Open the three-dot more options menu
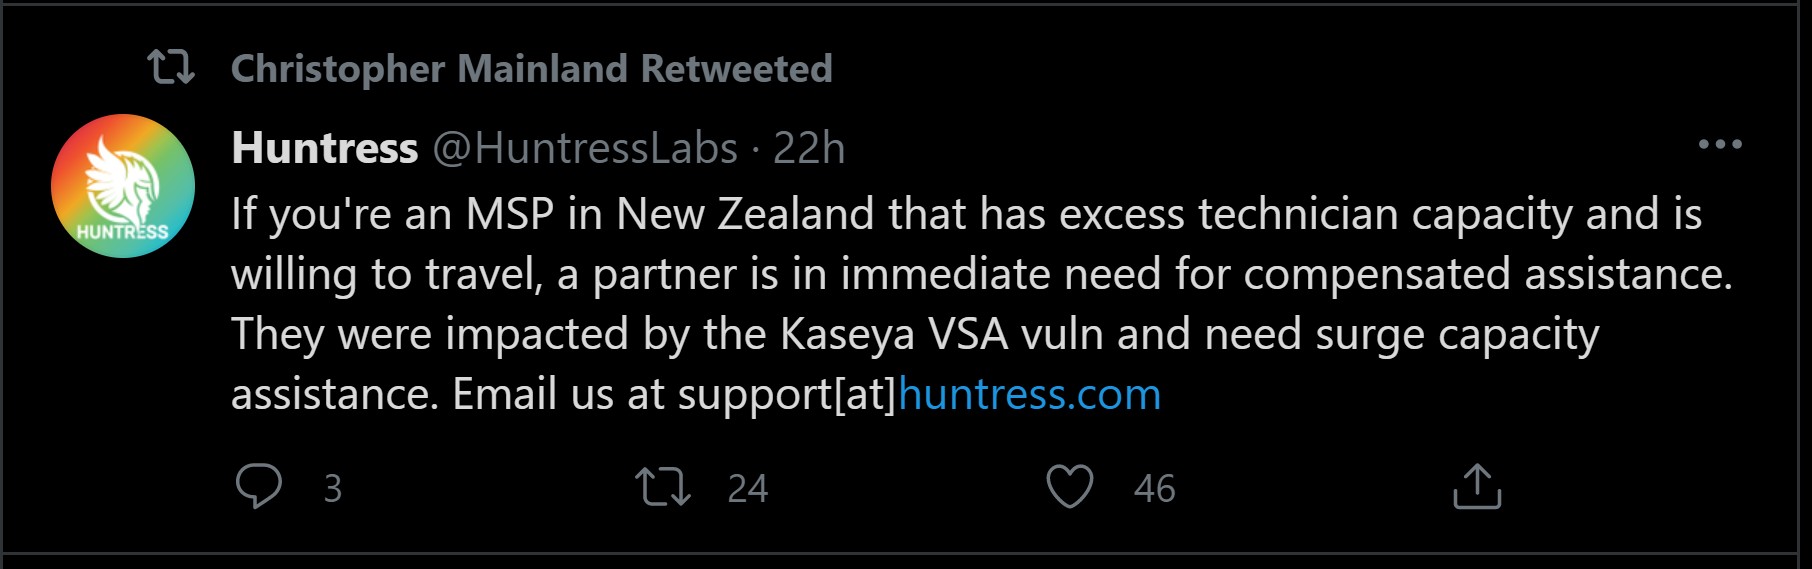The image size is (1812, 569). click(x=1720, y=145)
